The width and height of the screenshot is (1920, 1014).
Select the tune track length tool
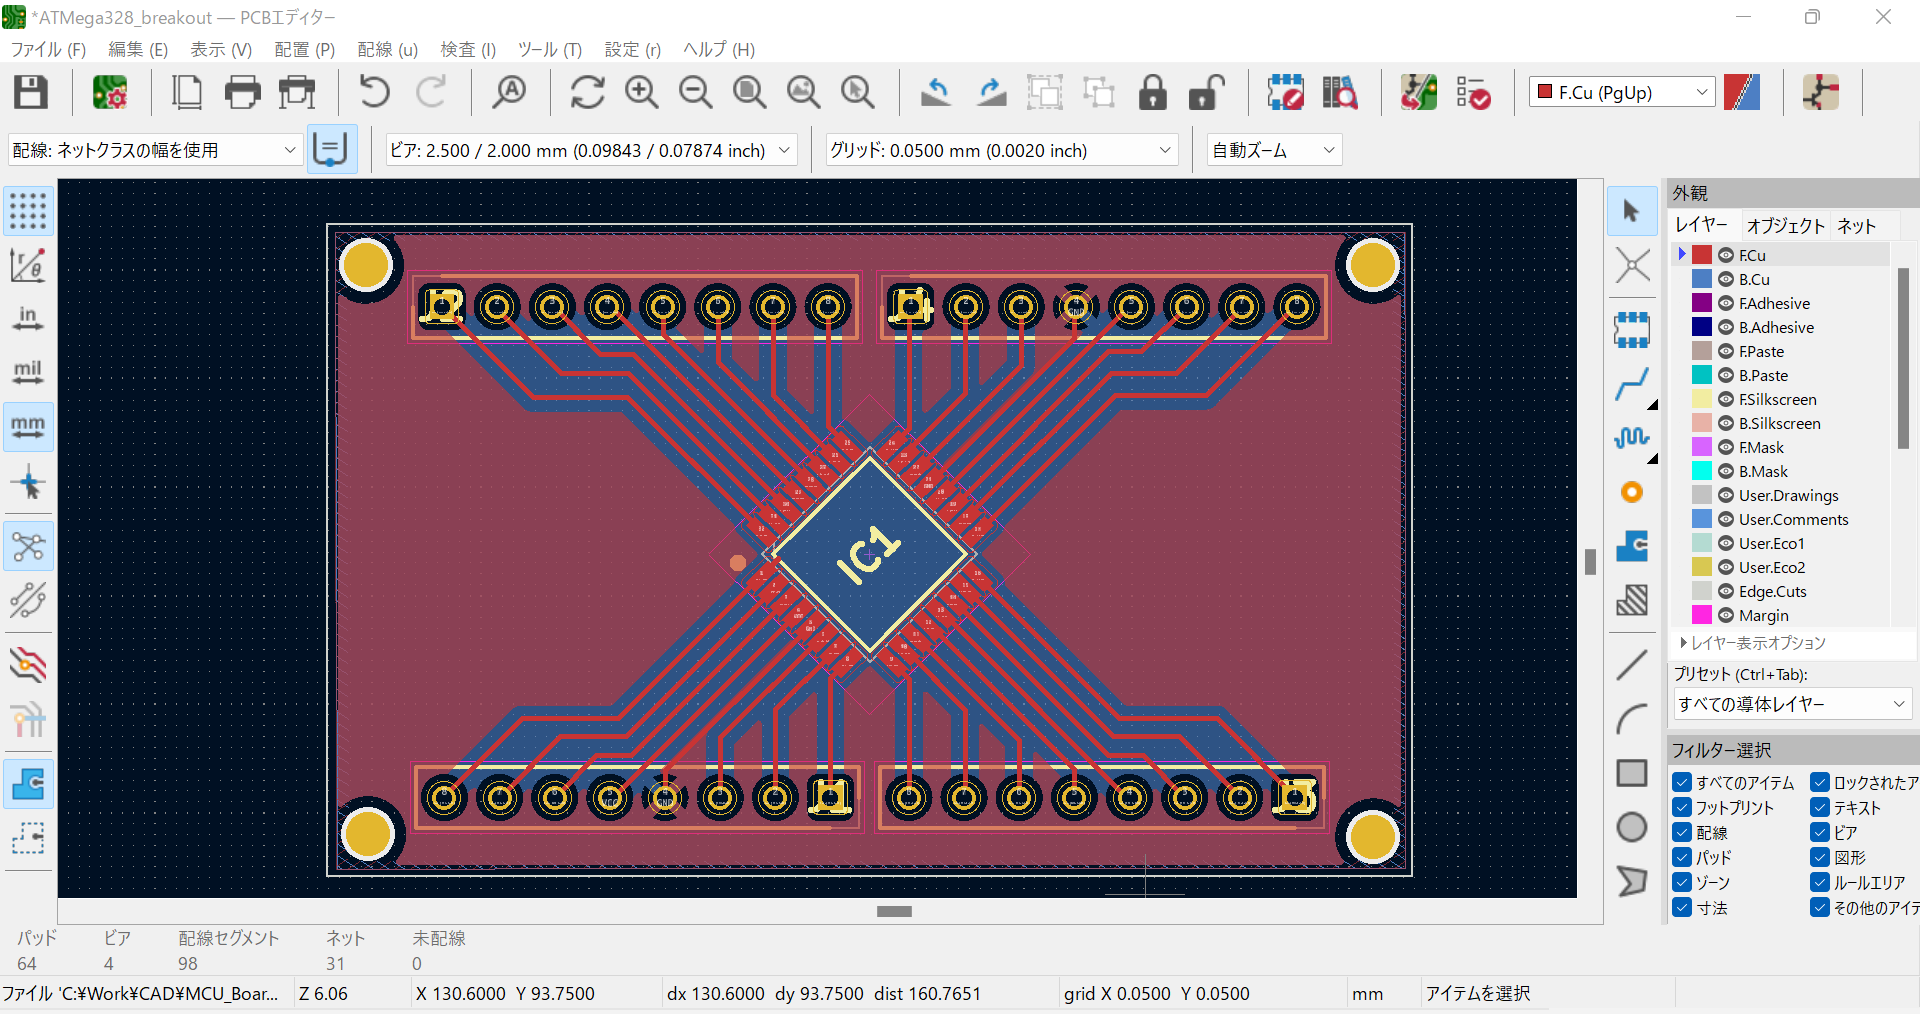point(1632,438)
